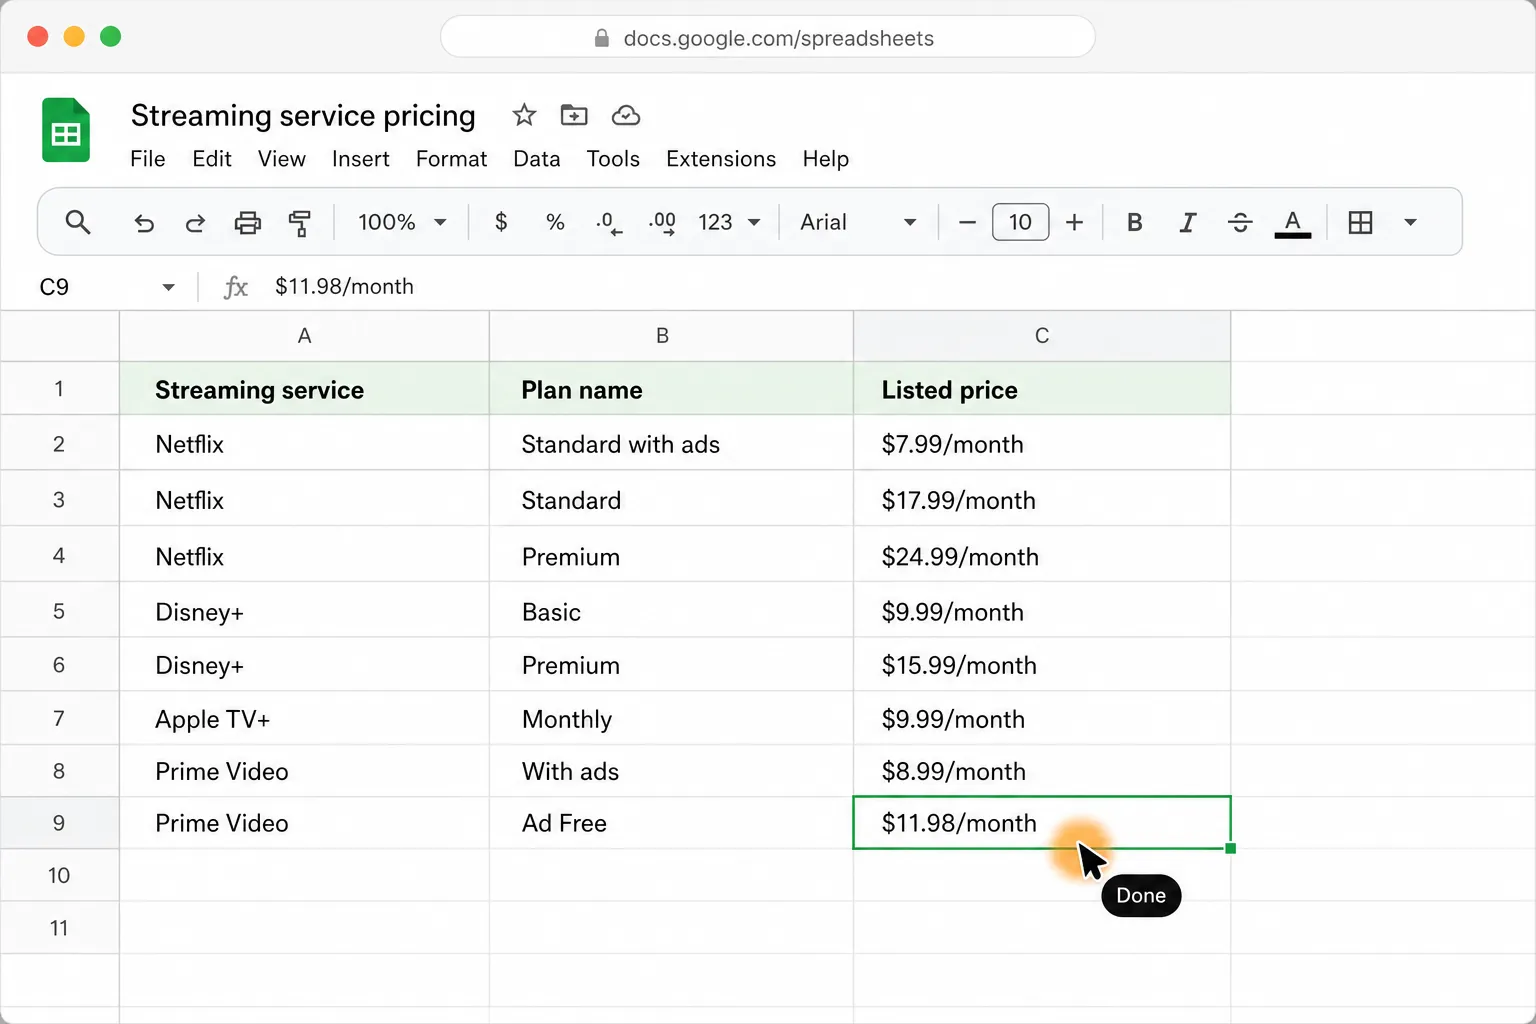Select column C header
The width and height of the screenshot is (1536, 1024).
point(1042,336)
